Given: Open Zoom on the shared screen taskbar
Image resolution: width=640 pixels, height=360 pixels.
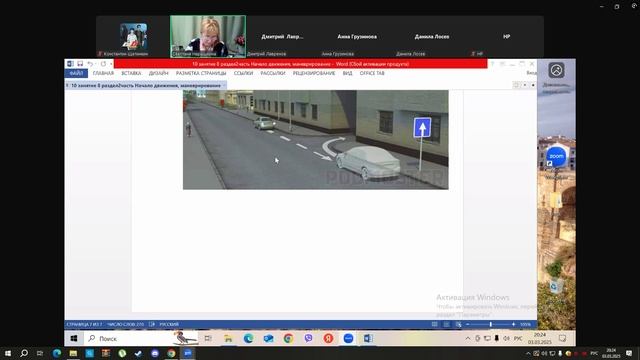Looking at the screenshot, I should (x=348, y=338).
